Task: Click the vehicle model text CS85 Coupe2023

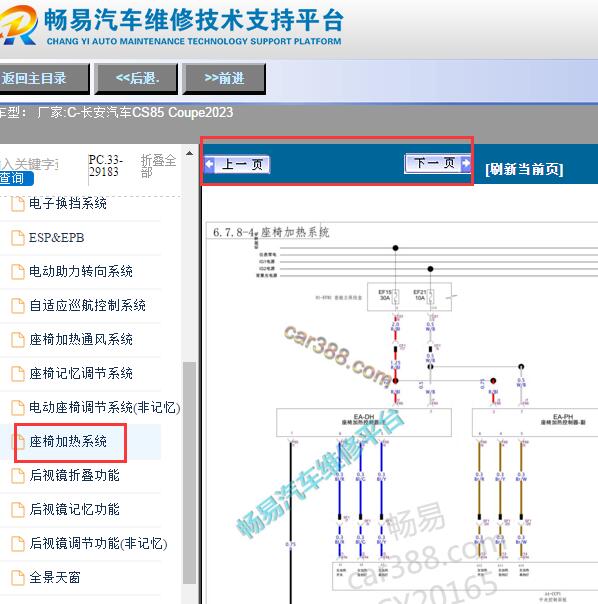Action: click(x=182, y=112)
